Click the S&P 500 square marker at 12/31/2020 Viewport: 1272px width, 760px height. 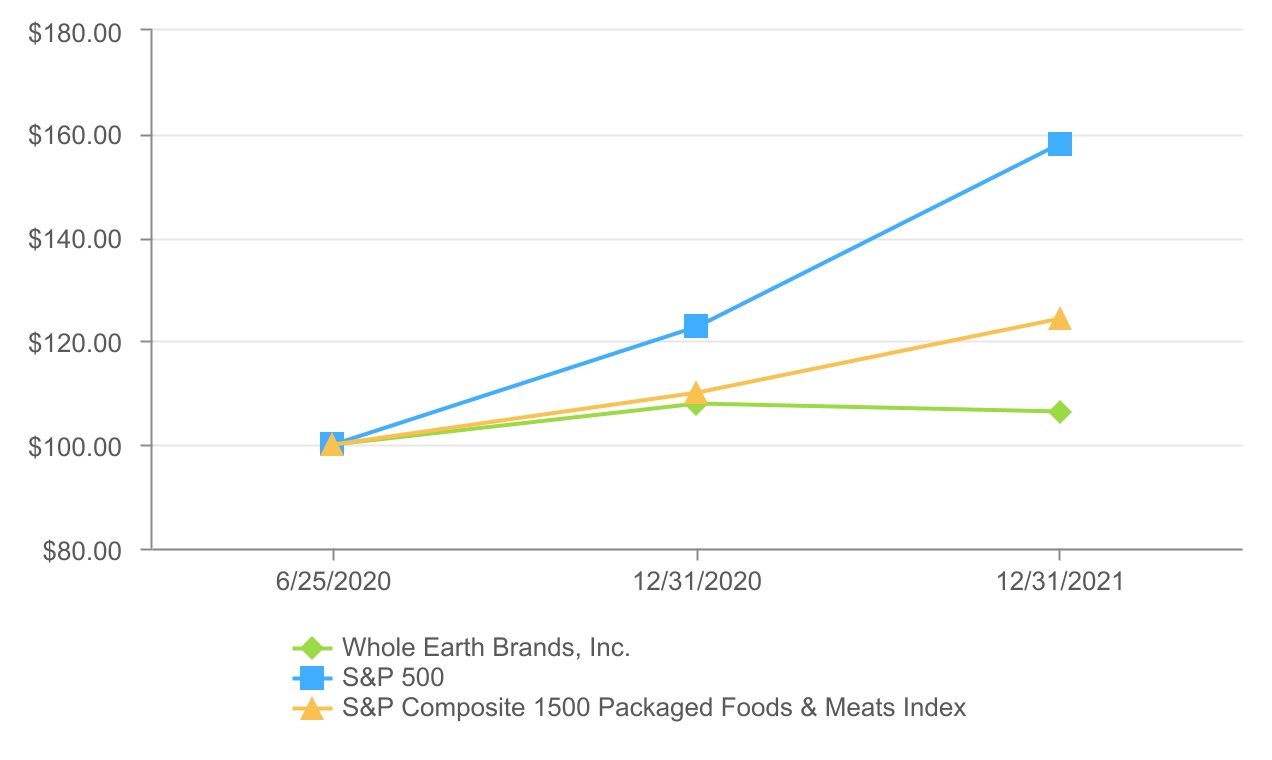click(696, 326)
